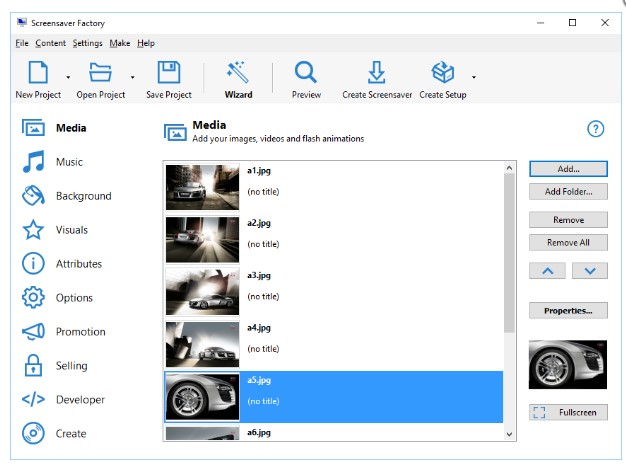Open the Content menu
The image size is (626, 468).
pyautogui.click(x=50, y=43)
